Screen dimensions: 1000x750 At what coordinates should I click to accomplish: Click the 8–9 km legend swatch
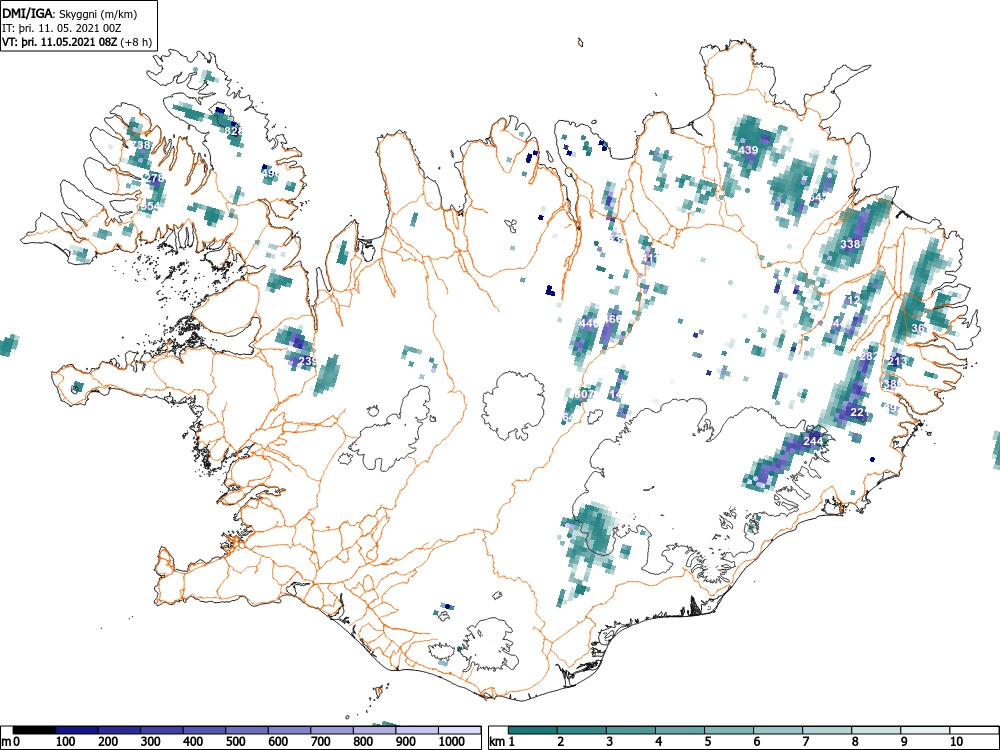pos(876,730)
